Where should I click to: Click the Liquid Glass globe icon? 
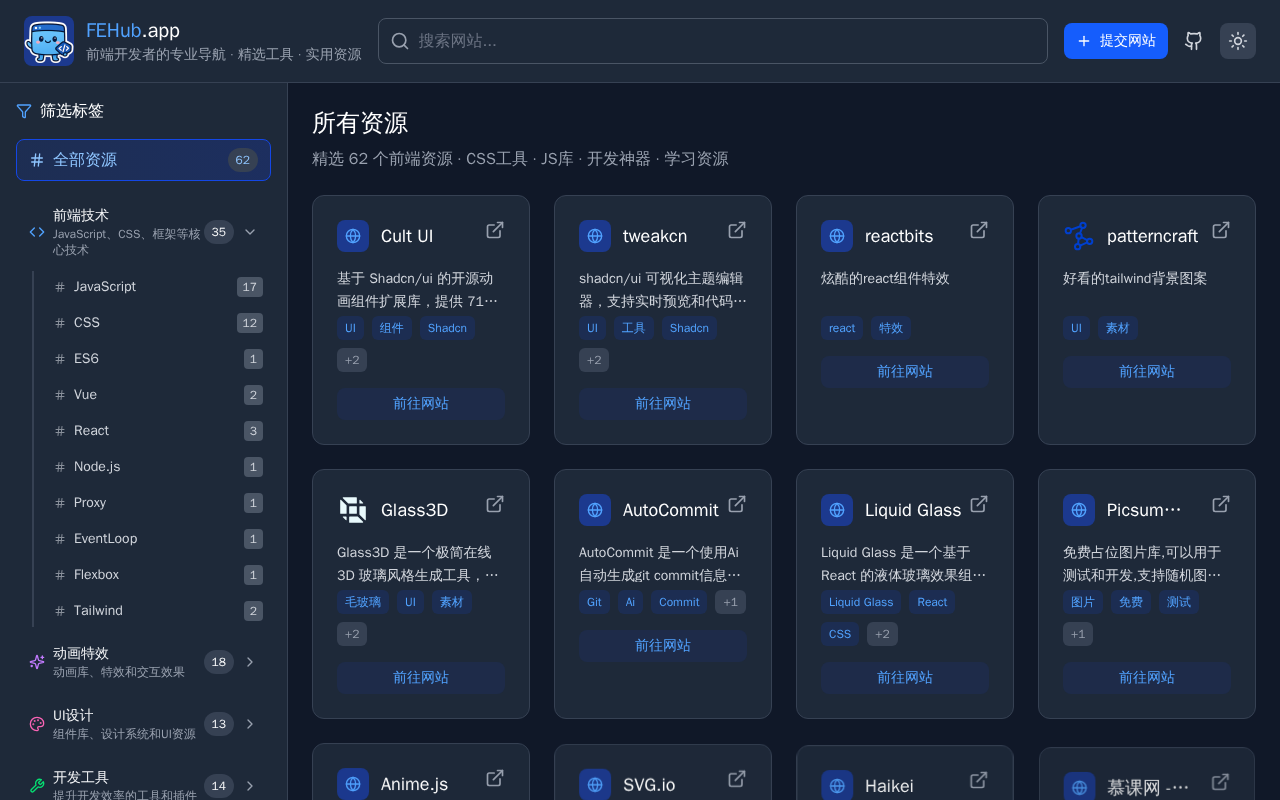837,510
